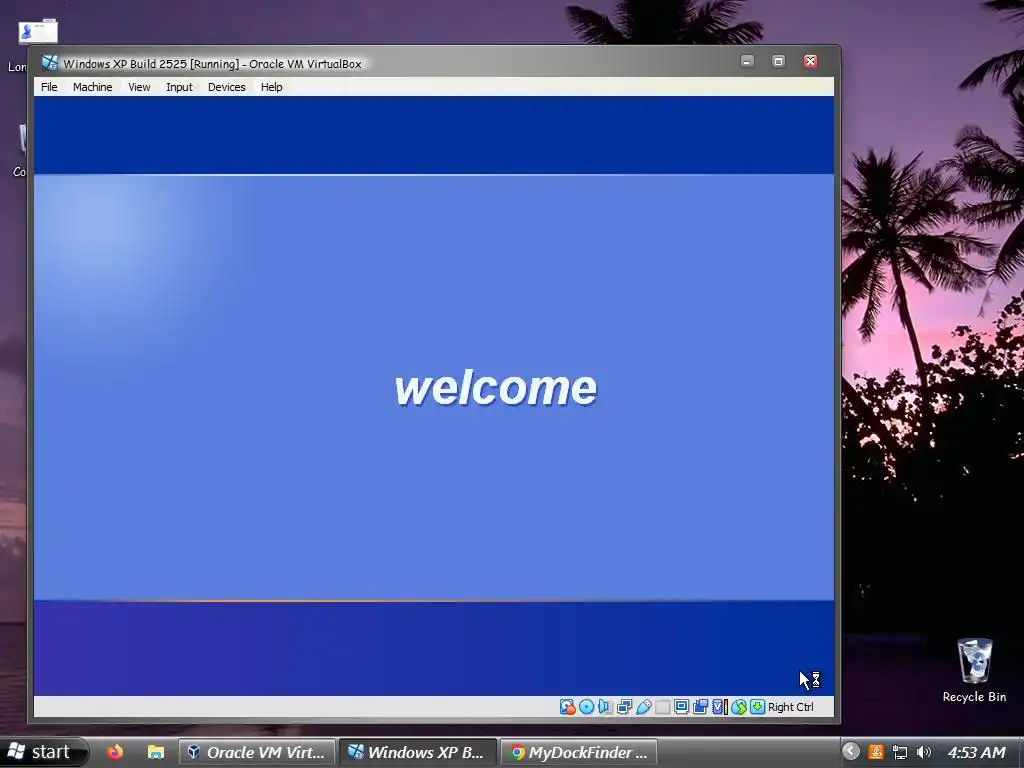Minimize the VirtualBox VM window

pos(747,61)
